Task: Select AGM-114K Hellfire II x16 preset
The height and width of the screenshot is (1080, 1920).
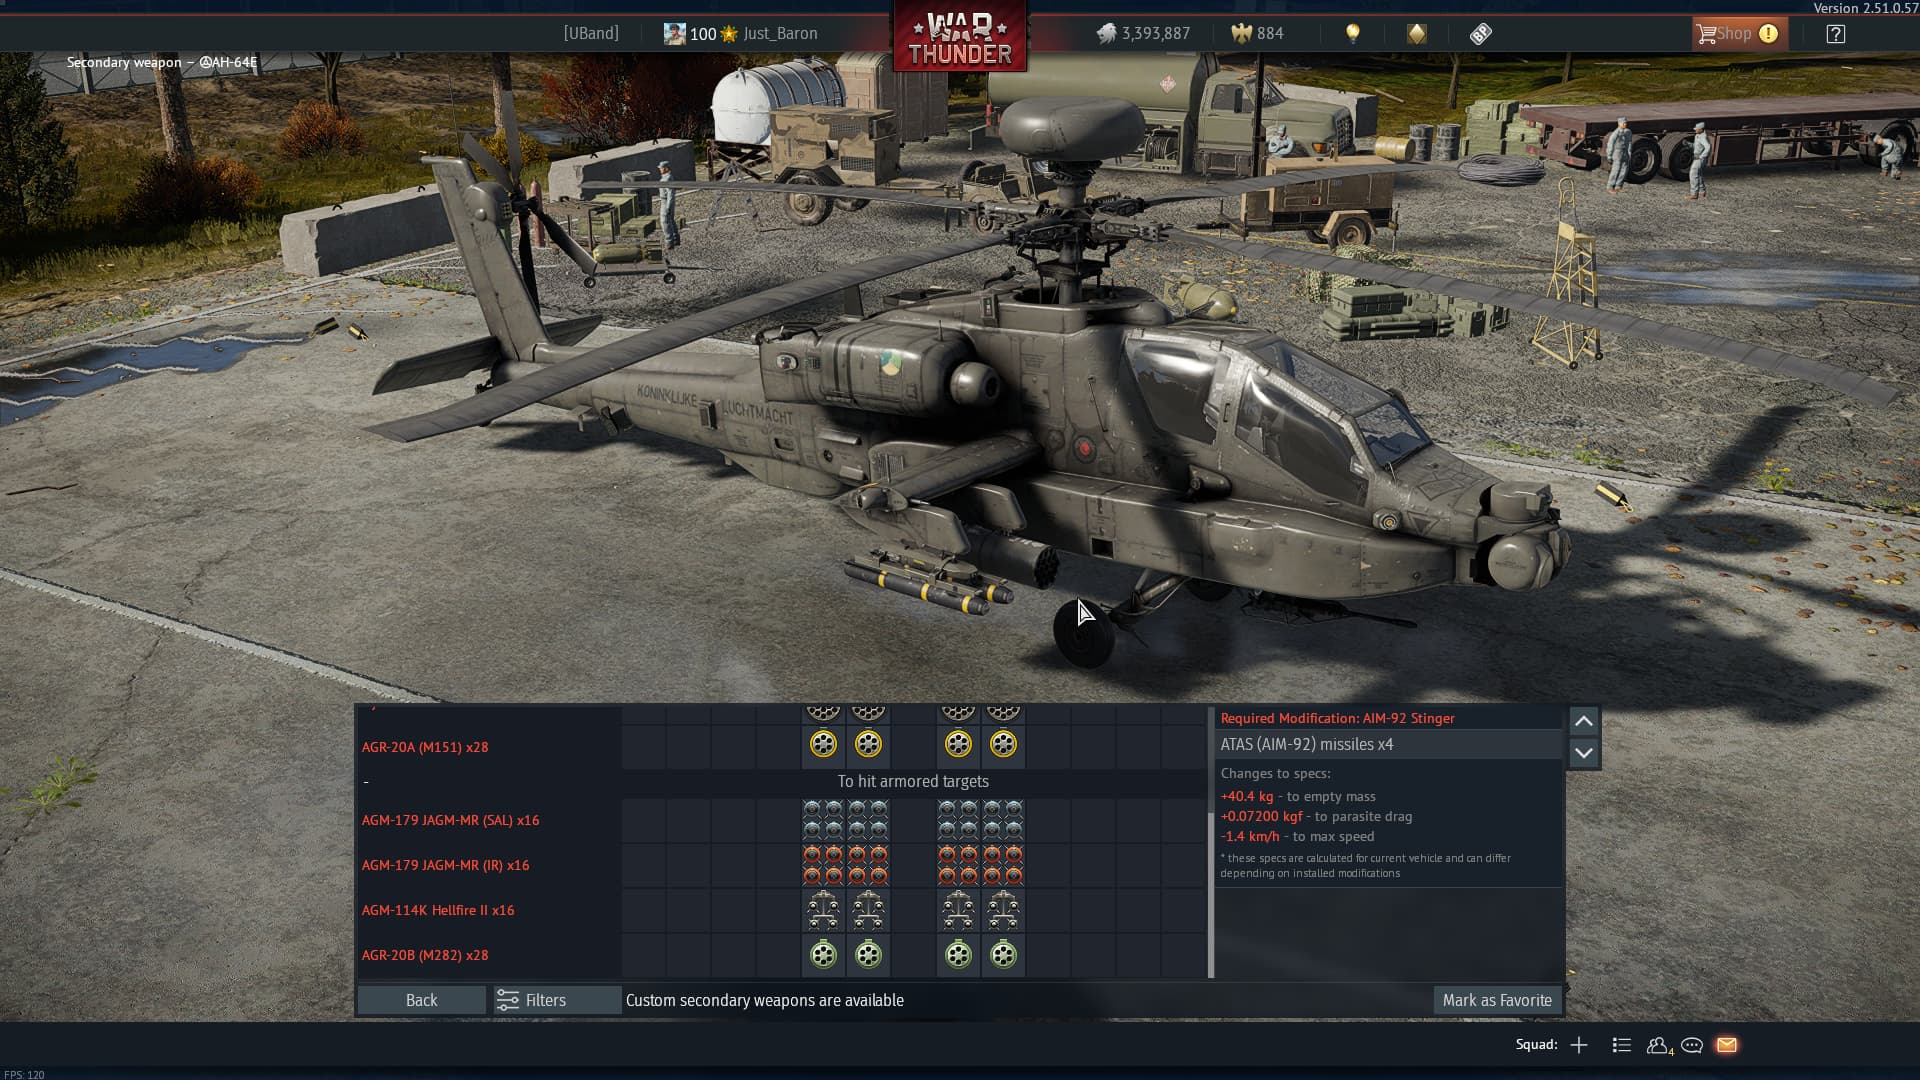Action: pos(438,910)
